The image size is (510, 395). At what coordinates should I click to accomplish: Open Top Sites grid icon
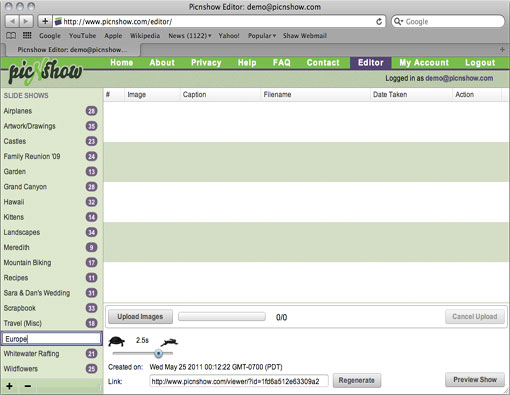click(x=27, y=35)
